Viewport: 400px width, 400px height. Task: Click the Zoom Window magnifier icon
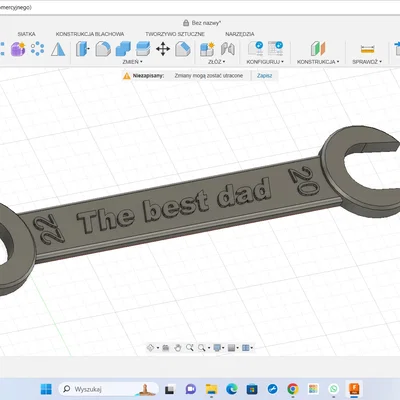(202, 348)
